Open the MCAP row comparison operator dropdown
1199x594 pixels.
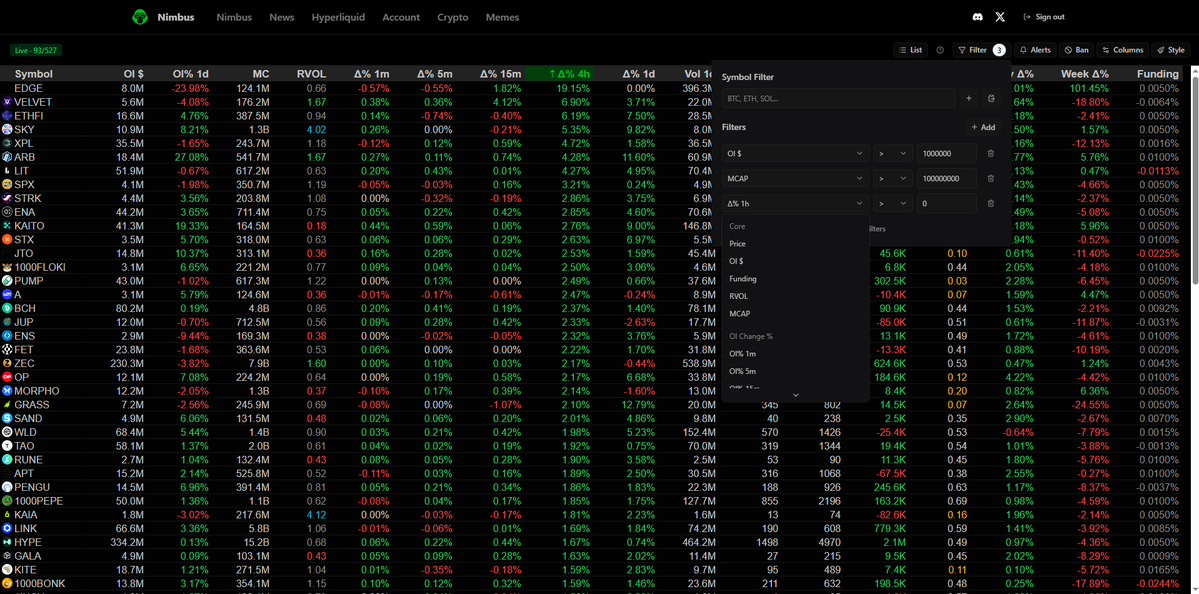pos(893,178)
